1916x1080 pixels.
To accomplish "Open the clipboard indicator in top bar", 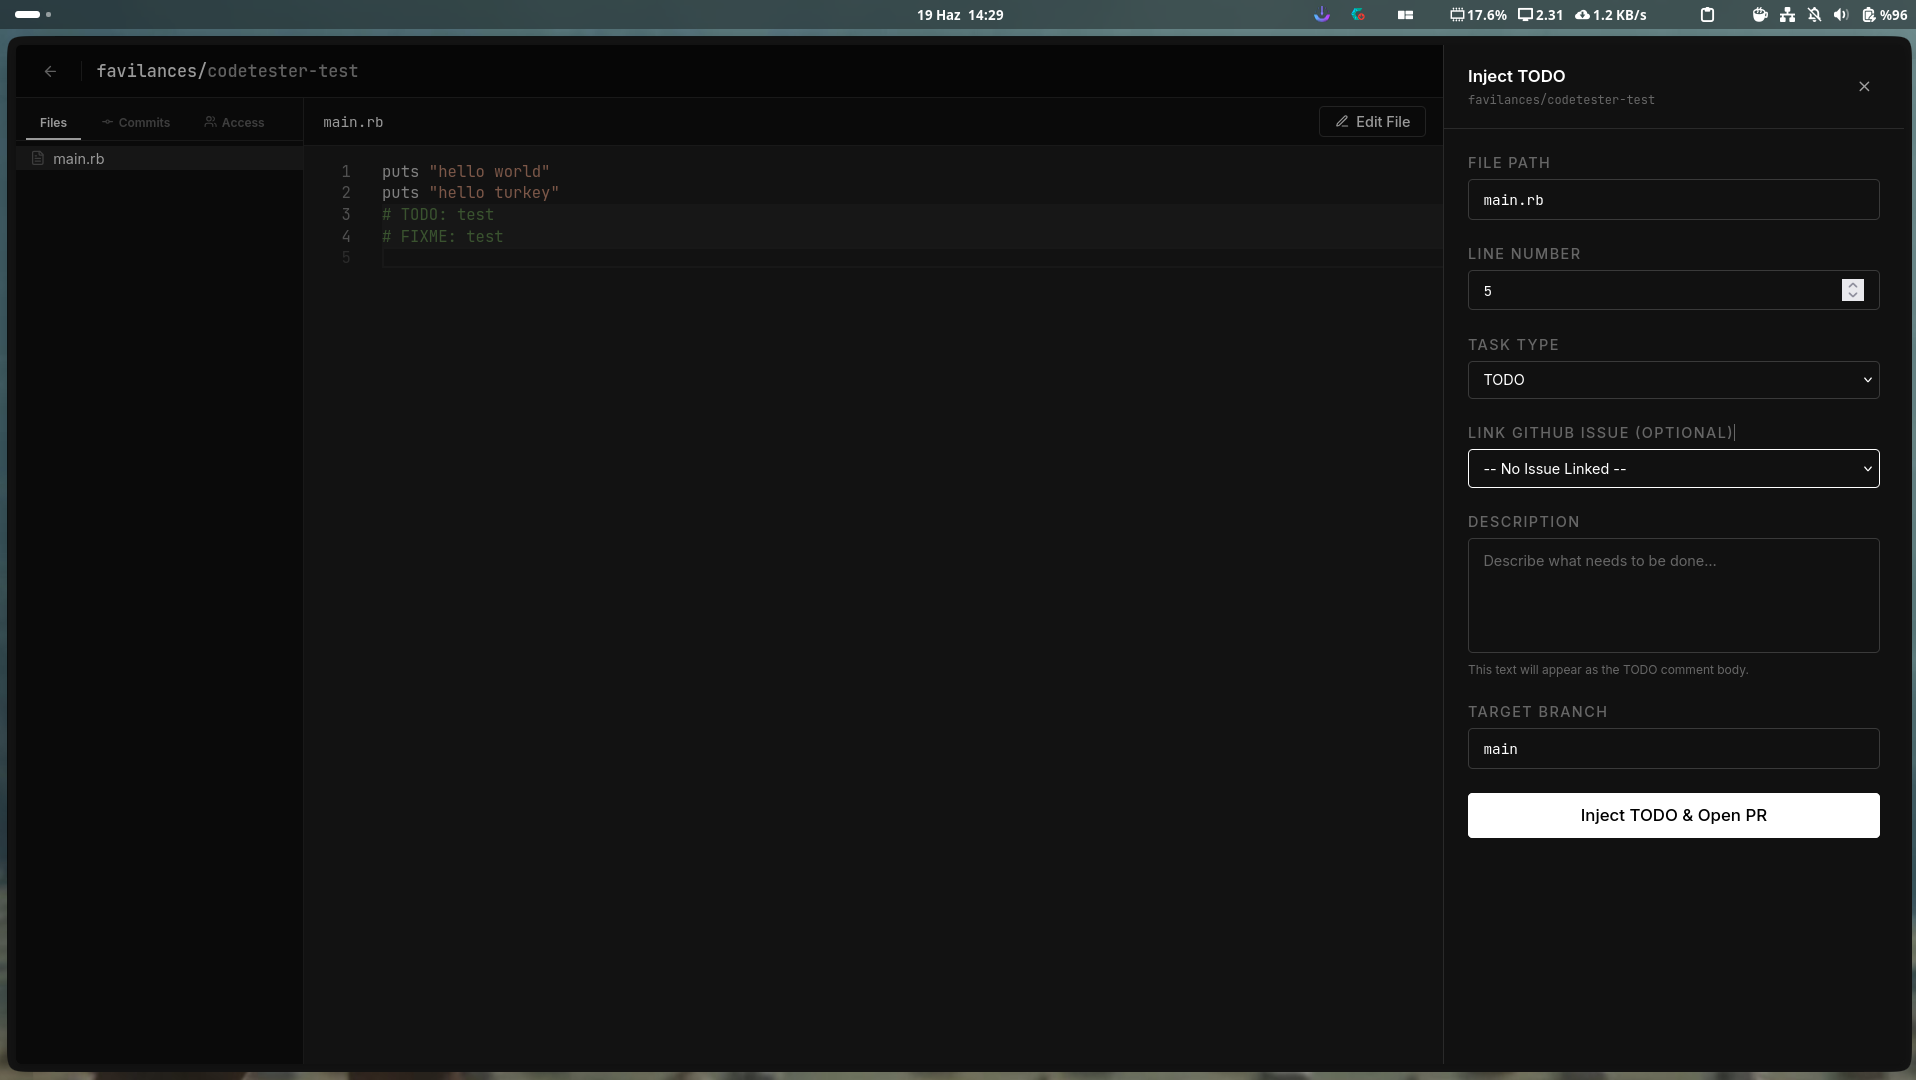I will [1708, 15].
